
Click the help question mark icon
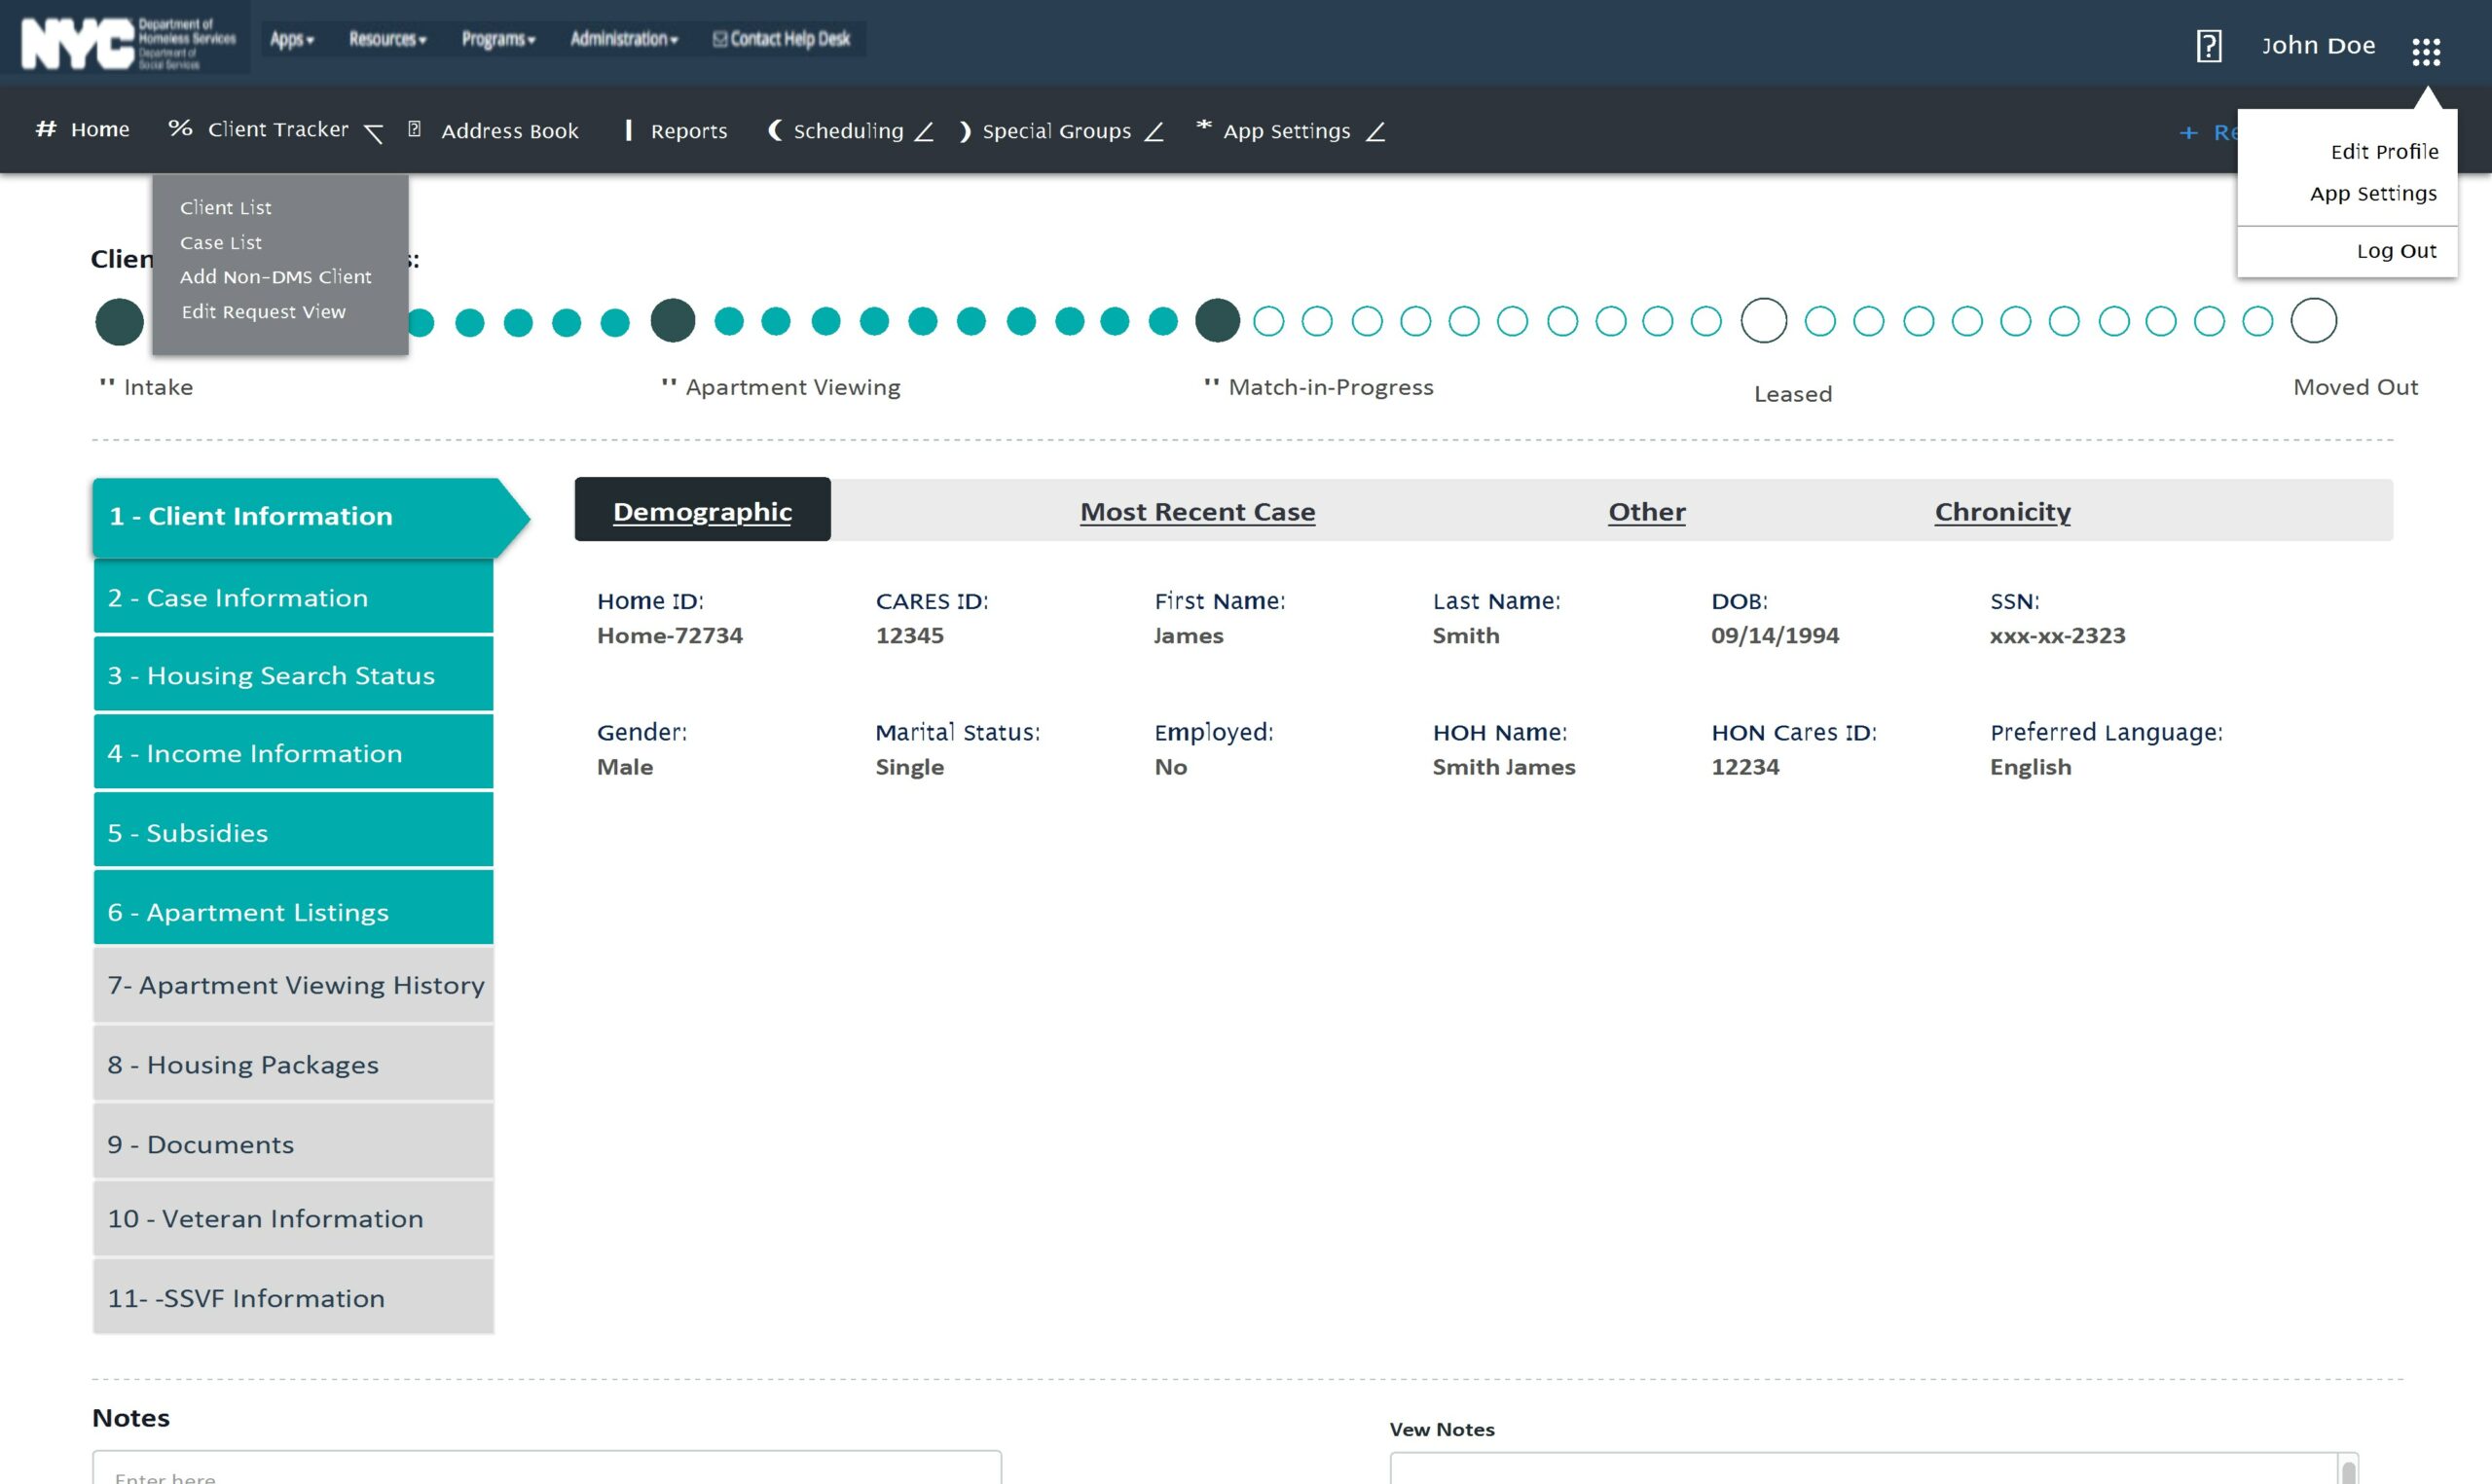pos(2209,45)
